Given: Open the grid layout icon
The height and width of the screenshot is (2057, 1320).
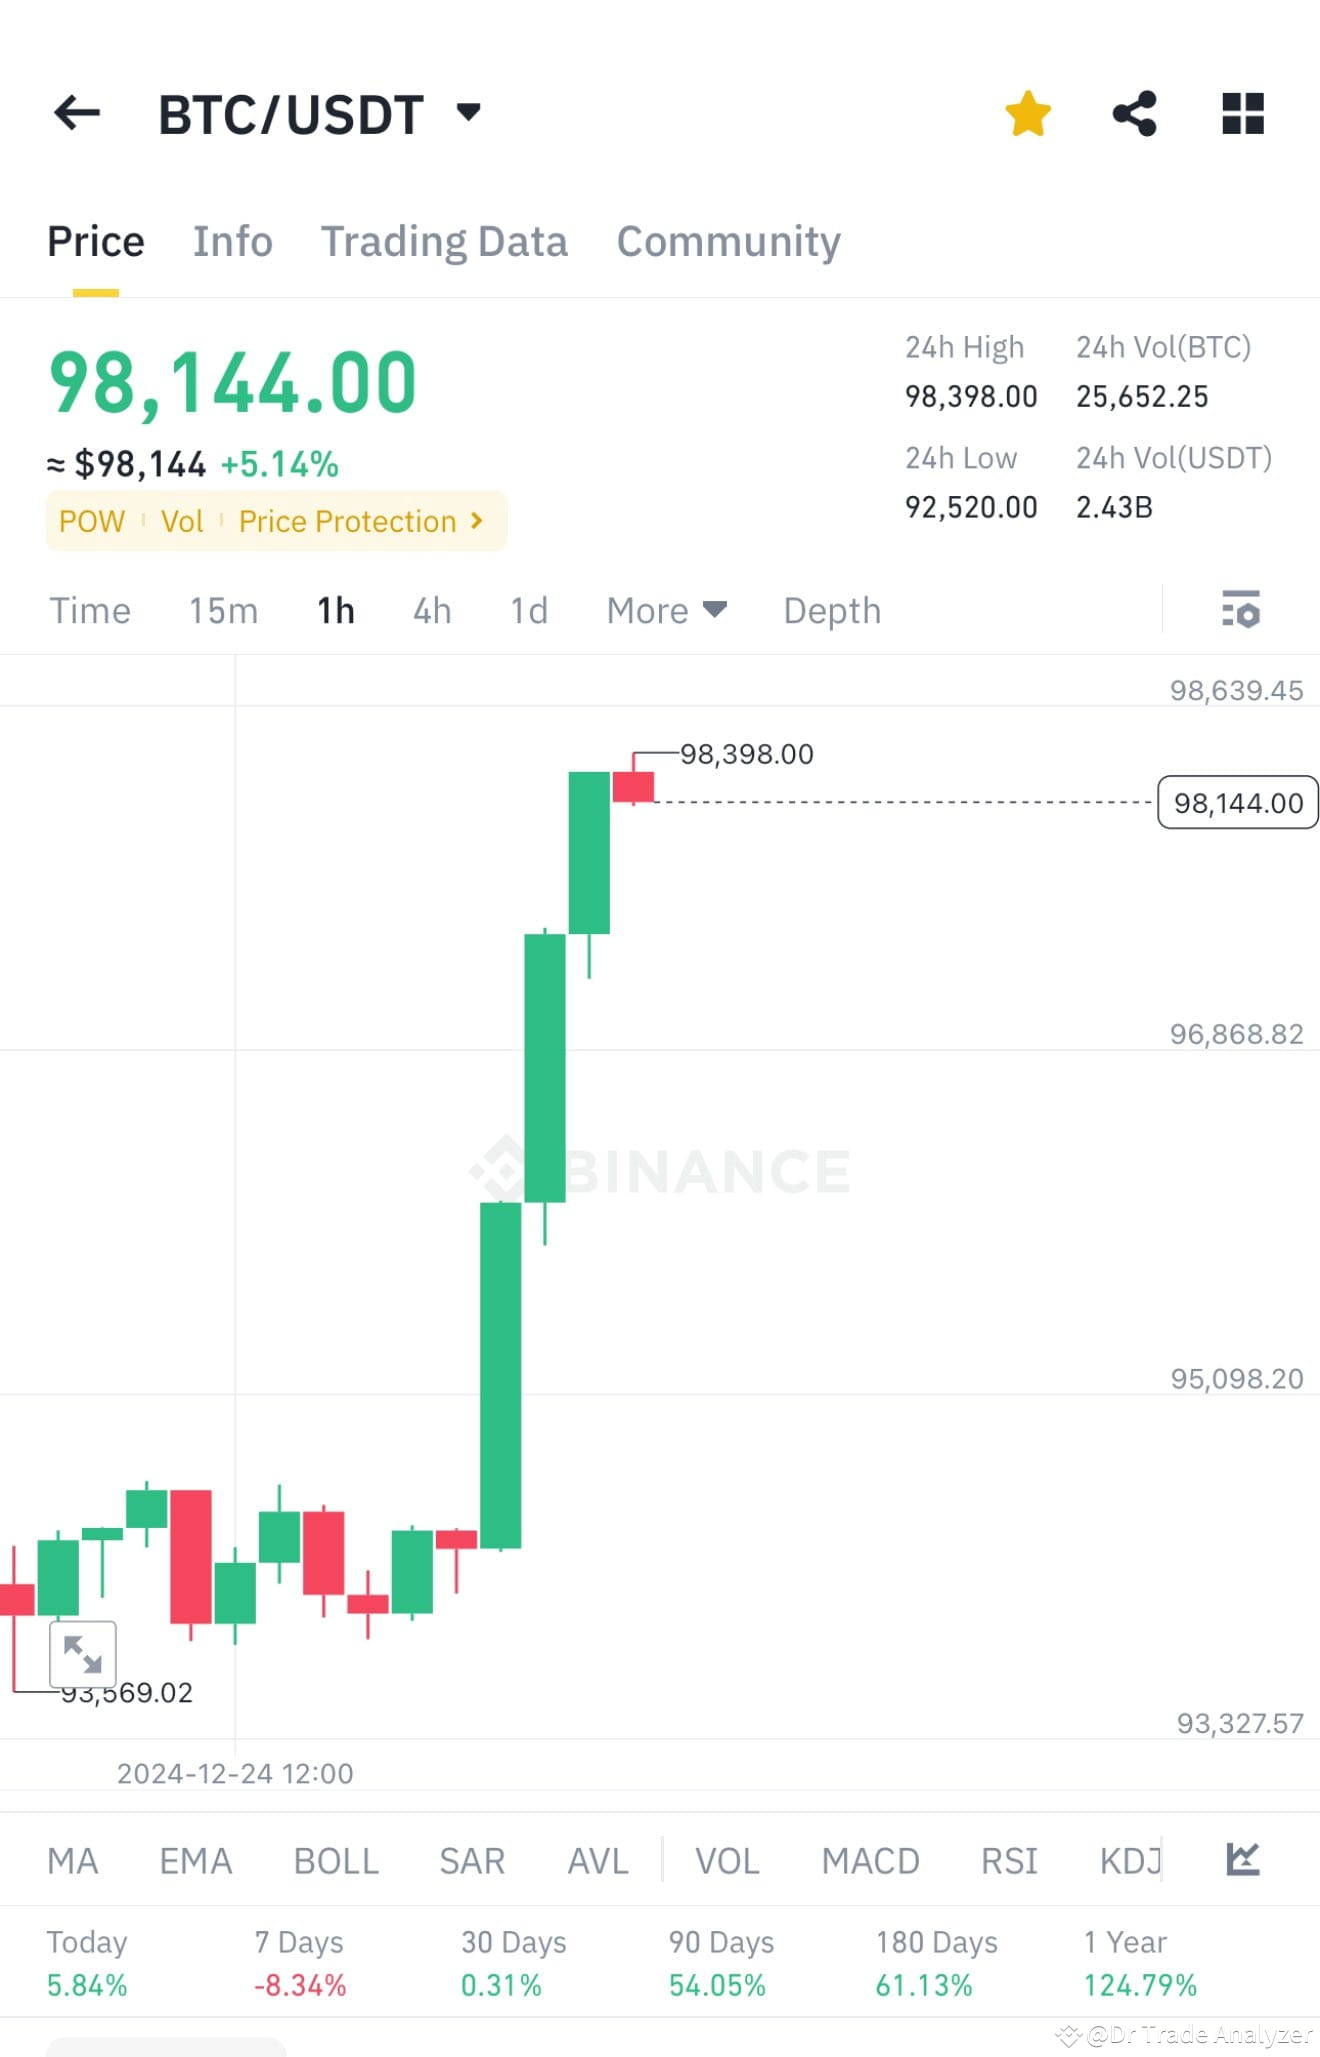Looking at the screenshot, I should pyautogui.click(x=1243, y=113).
